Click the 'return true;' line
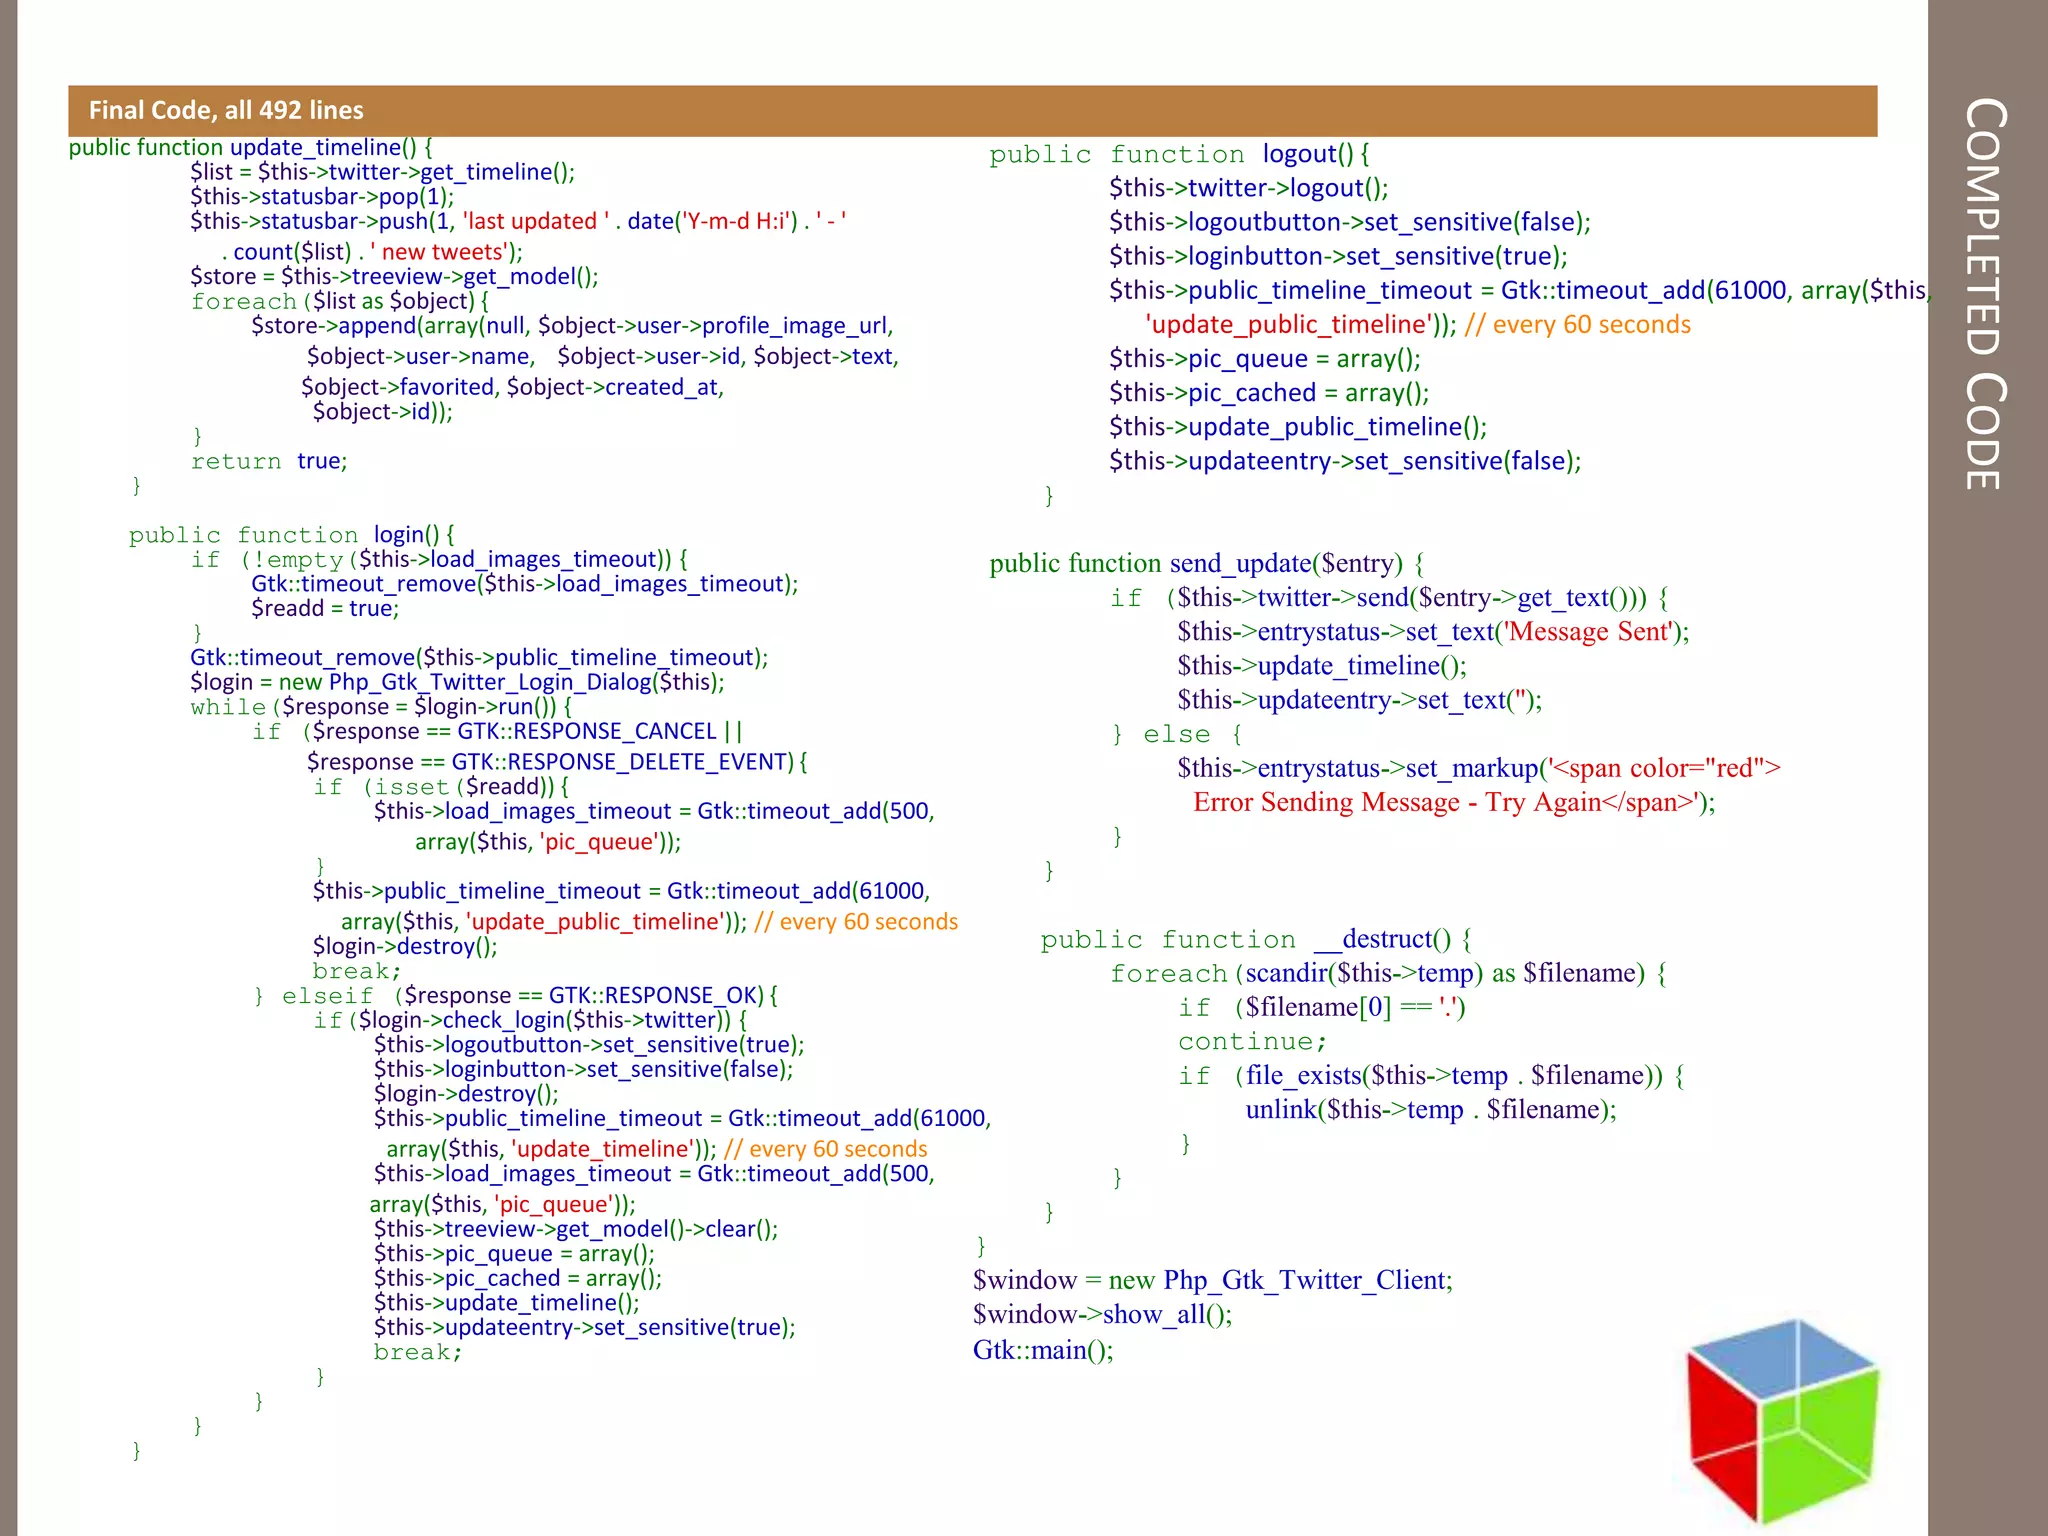 click(x=269, y=461)
